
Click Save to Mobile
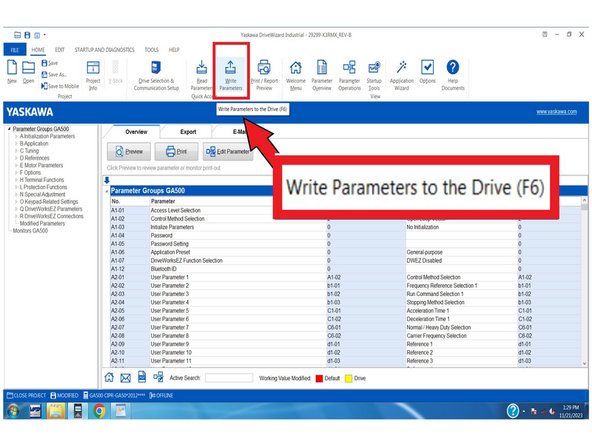[x=60, y=86]
